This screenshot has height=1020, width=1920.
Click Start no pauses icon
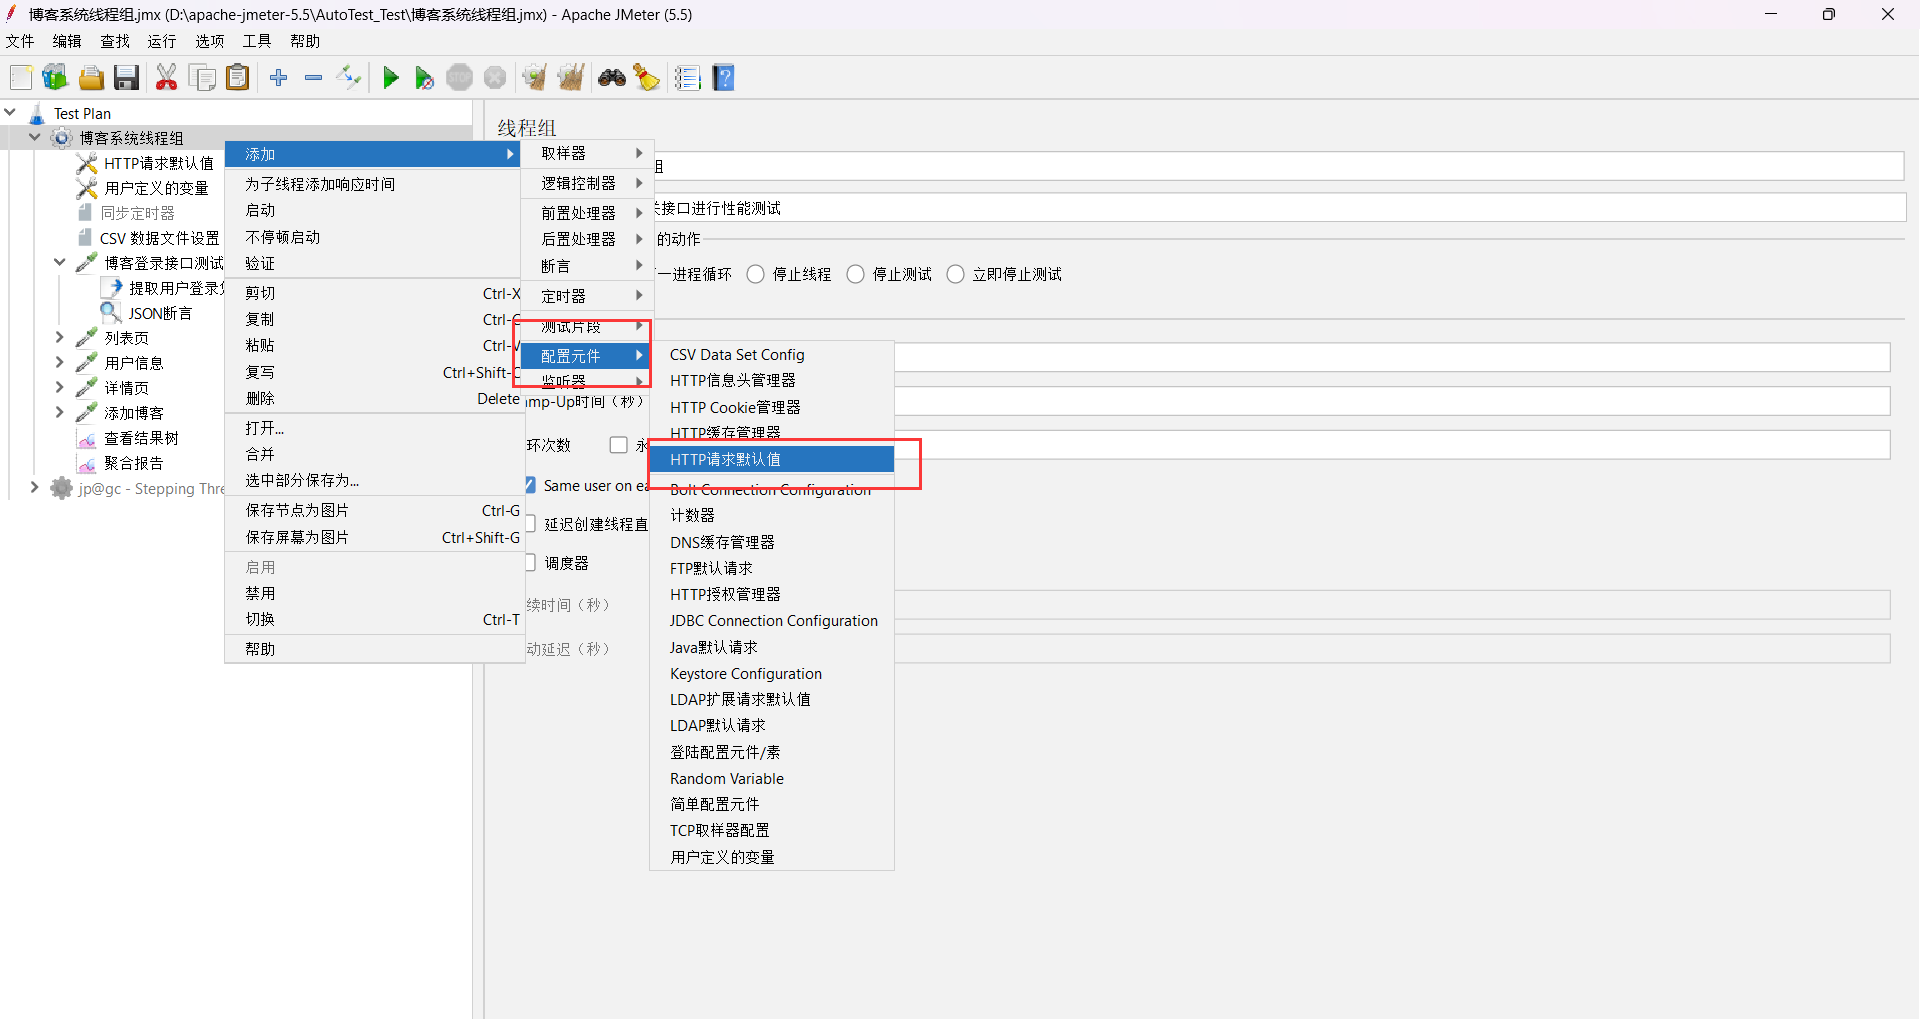point(424,78)
